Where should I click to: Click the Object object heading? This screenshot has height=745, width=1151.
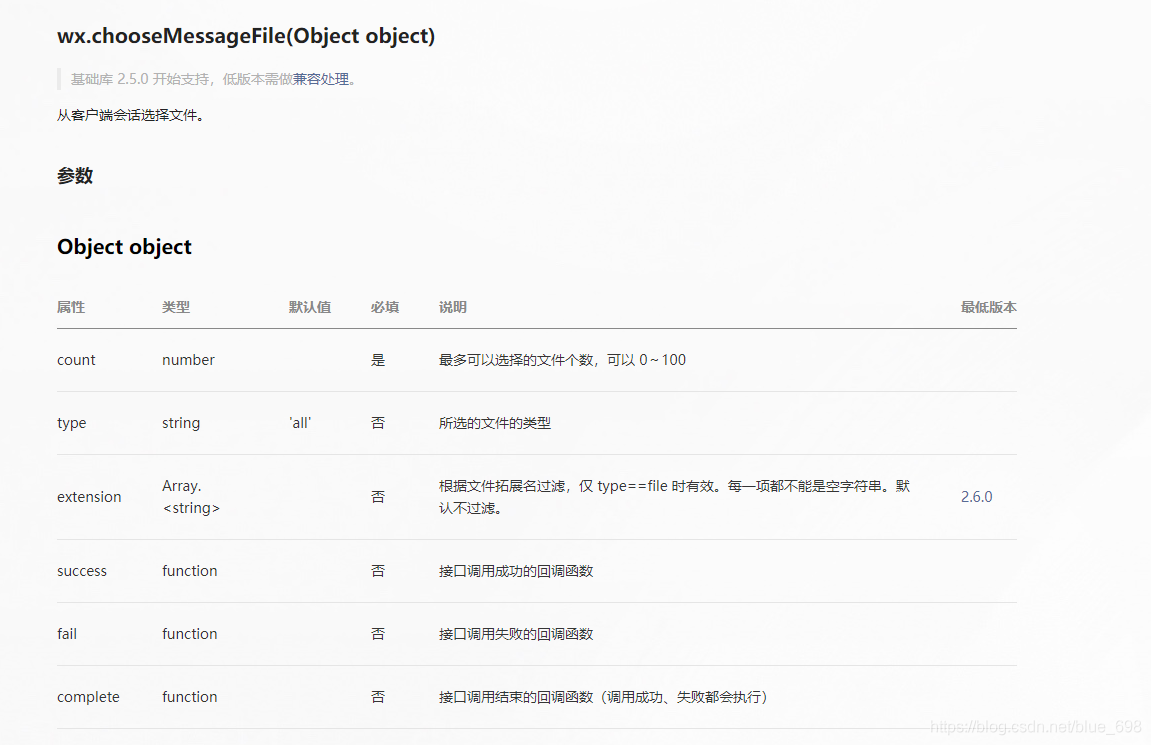coord(124,247)
